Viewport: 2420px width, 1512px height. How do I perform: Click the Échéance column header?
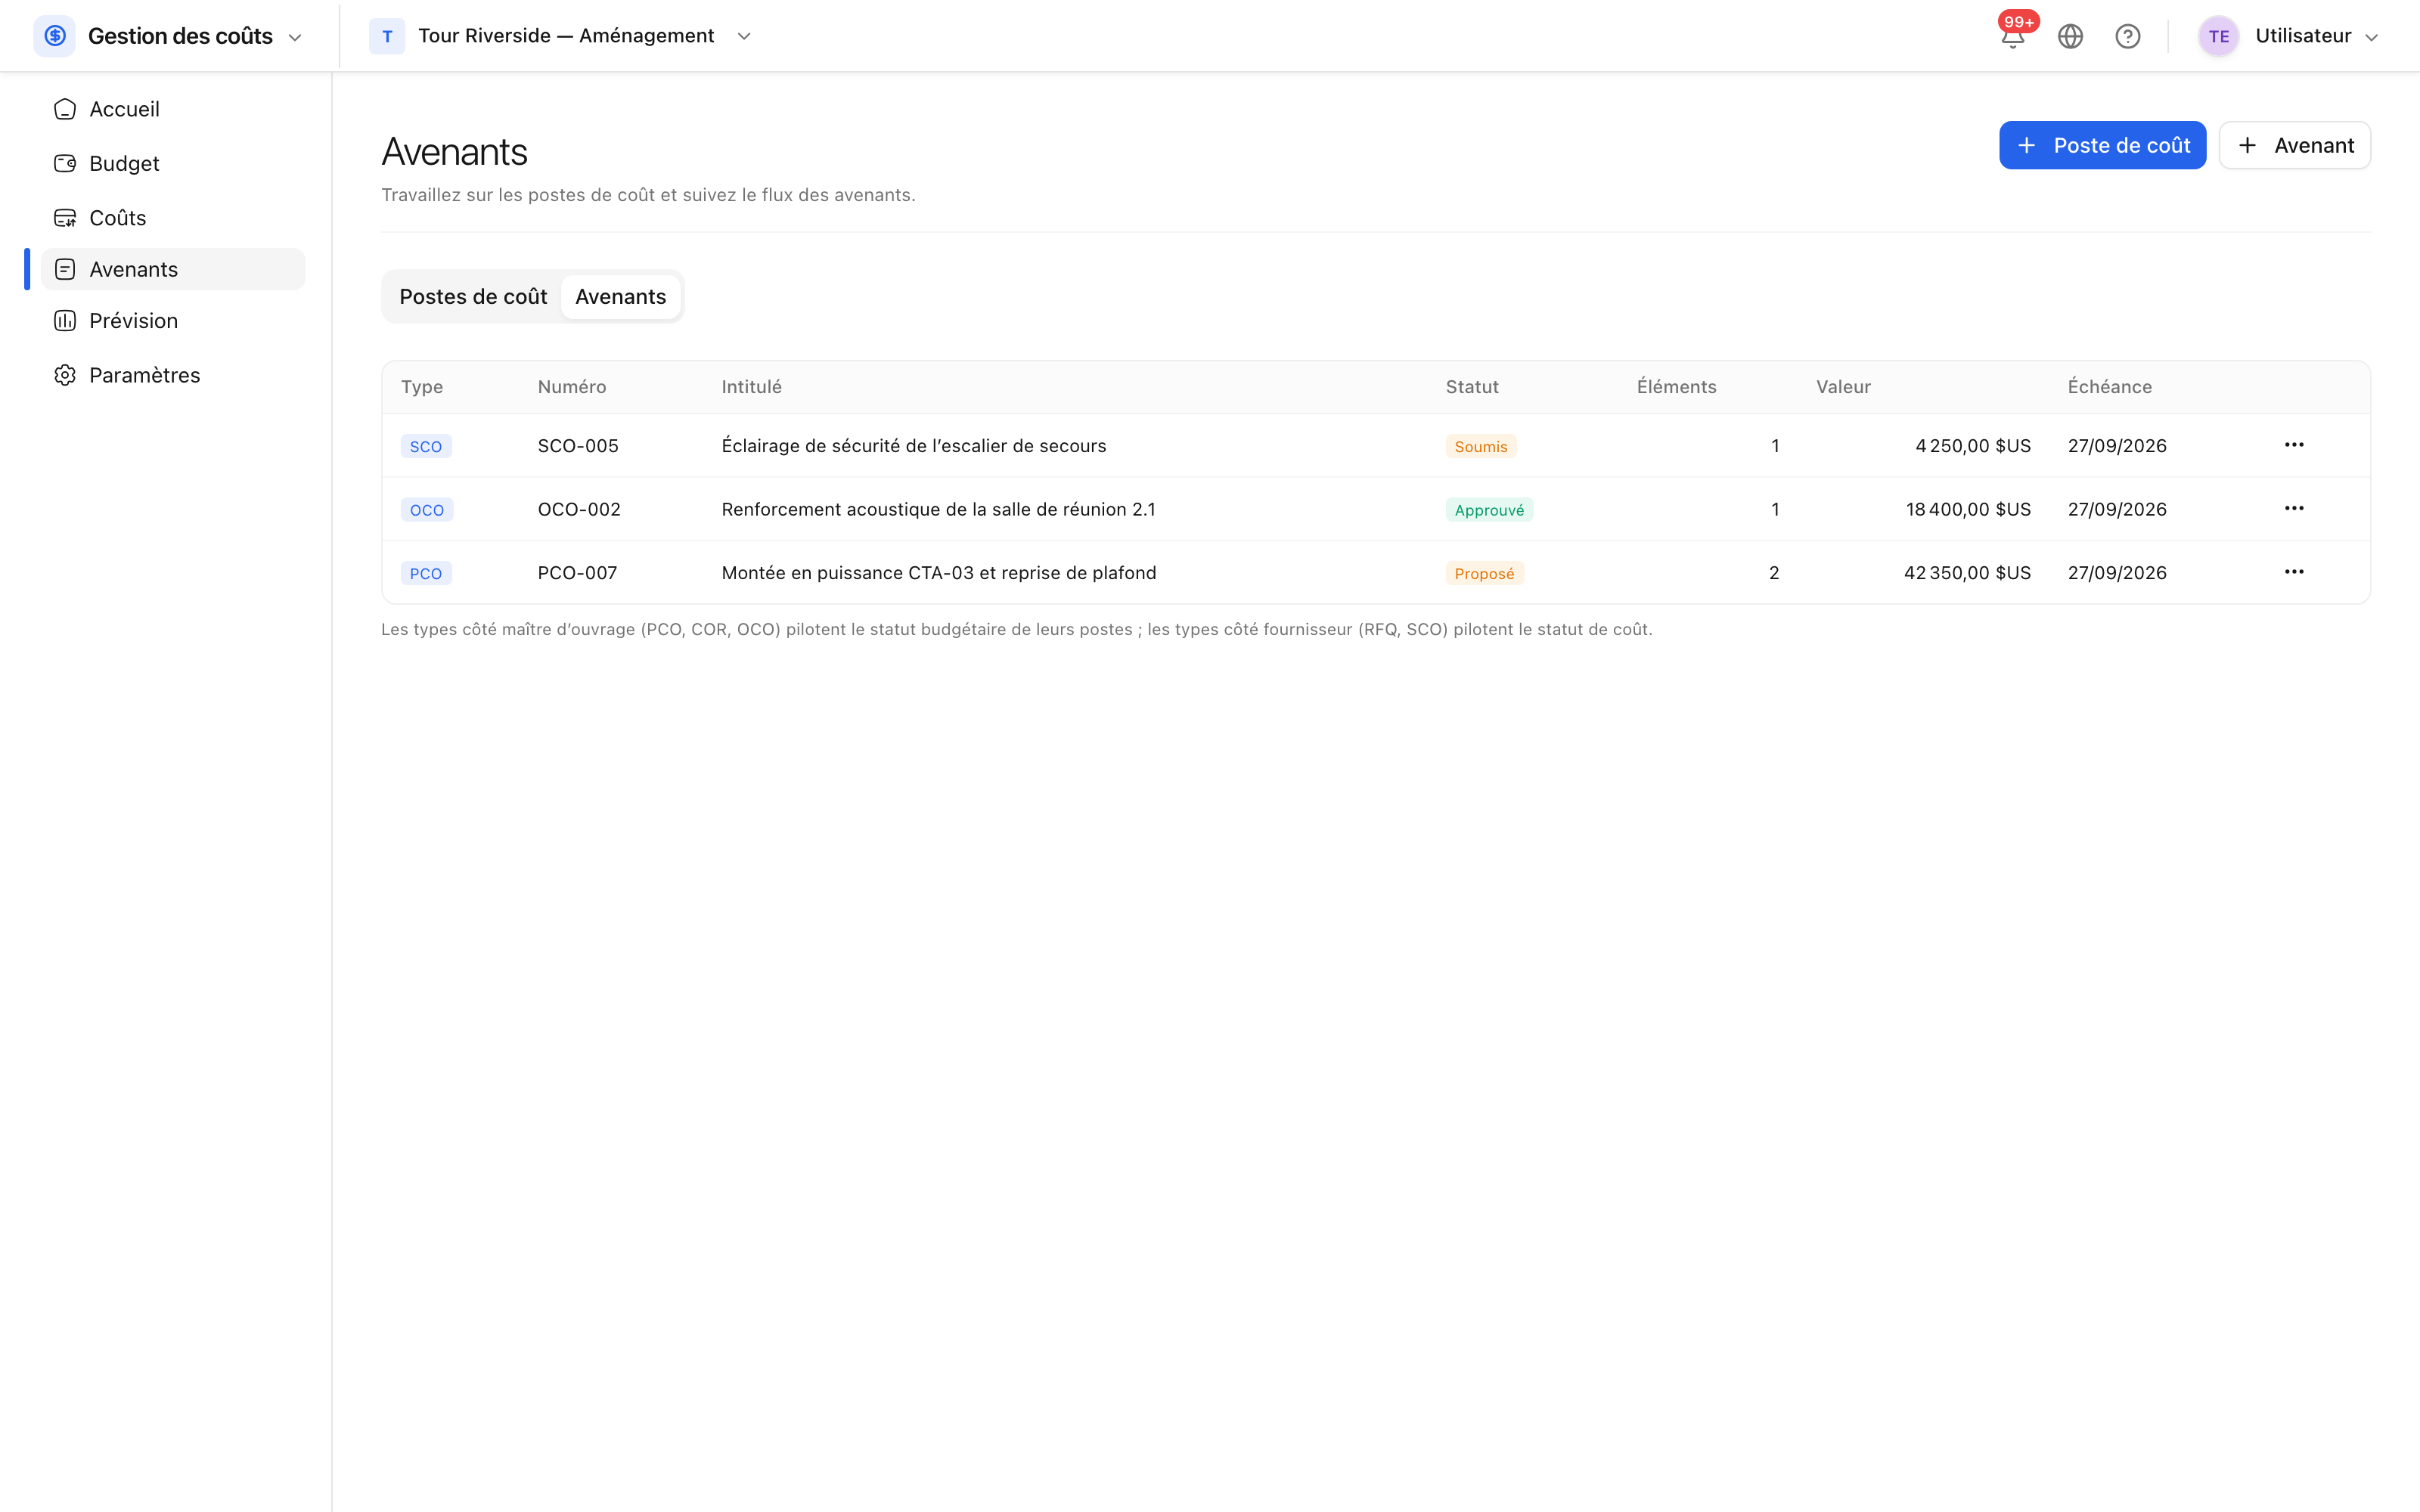[x=2110, y=387]
